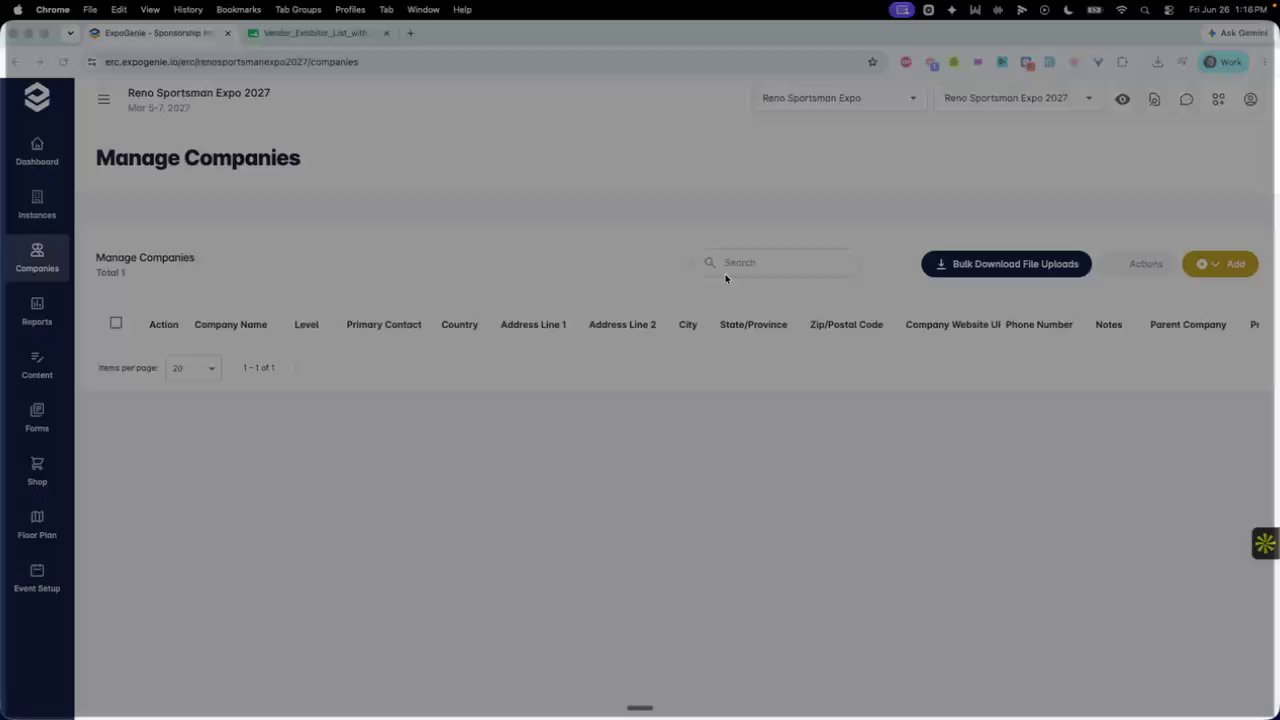Open the Chrome tab search chevron
This screenshot has width=1280, height=720.
click(70, 33)
